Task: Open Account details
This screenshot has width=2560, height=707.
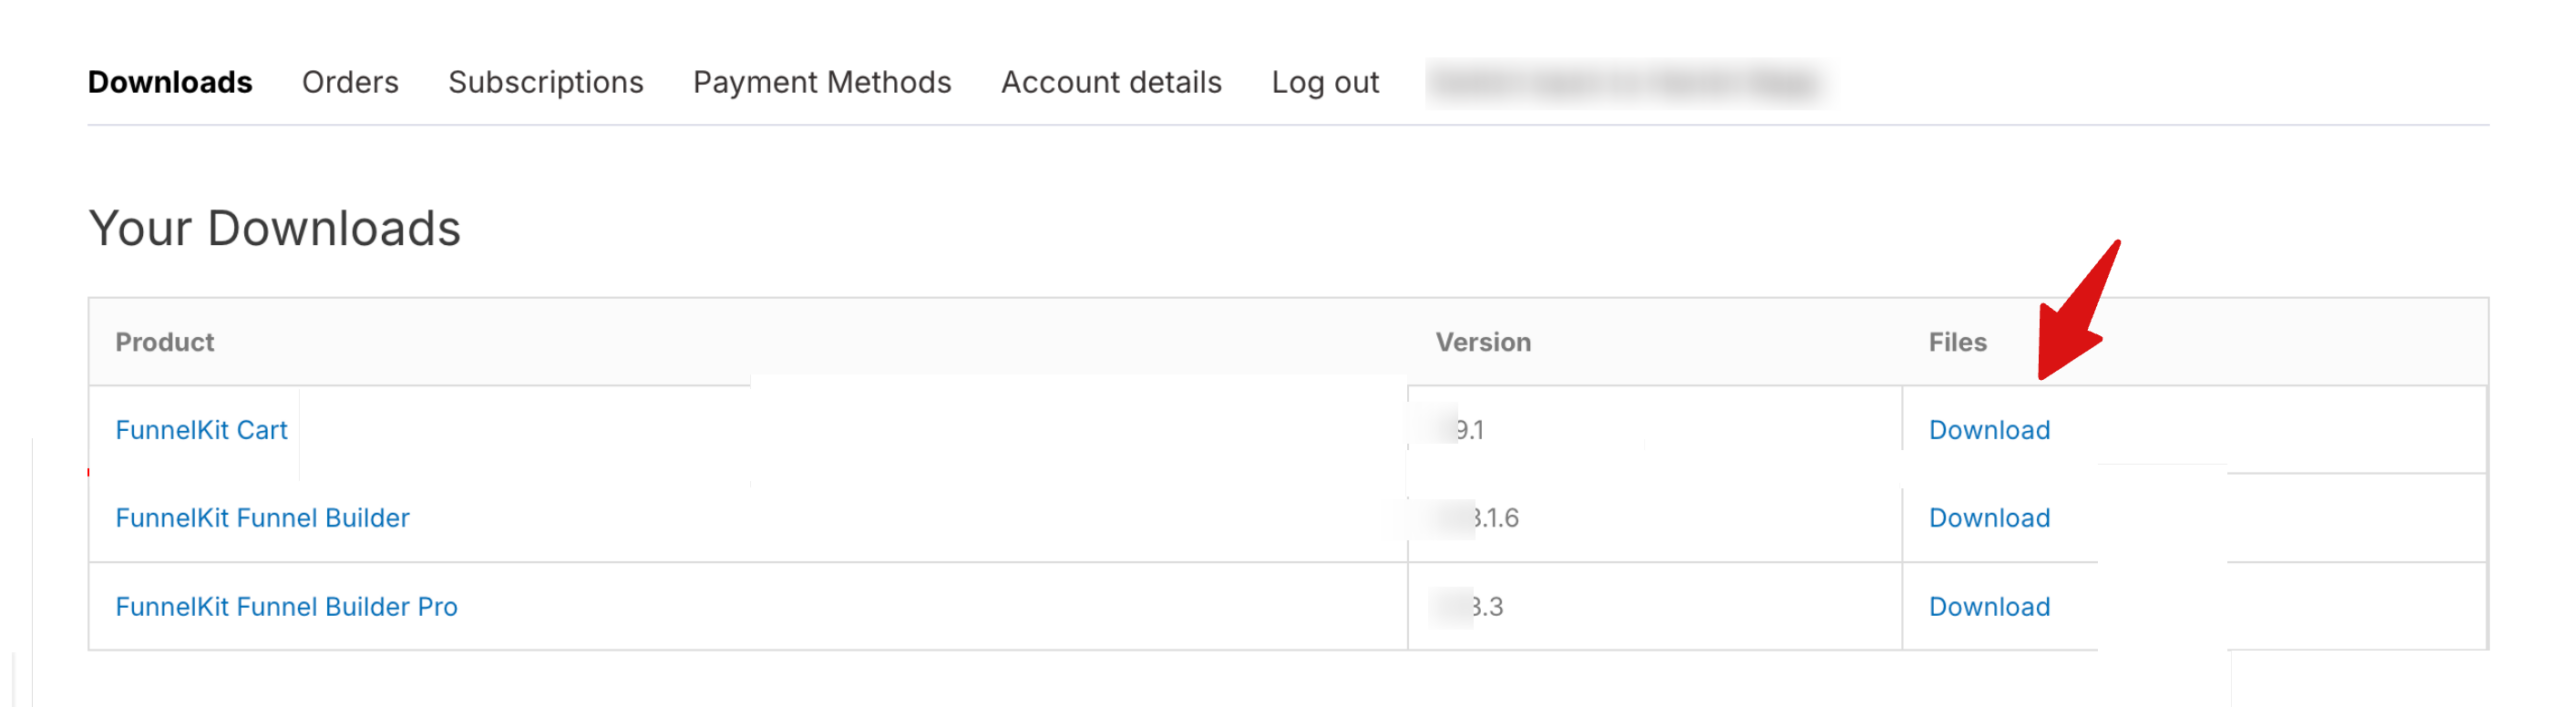Action: (x=1111, y=82)
